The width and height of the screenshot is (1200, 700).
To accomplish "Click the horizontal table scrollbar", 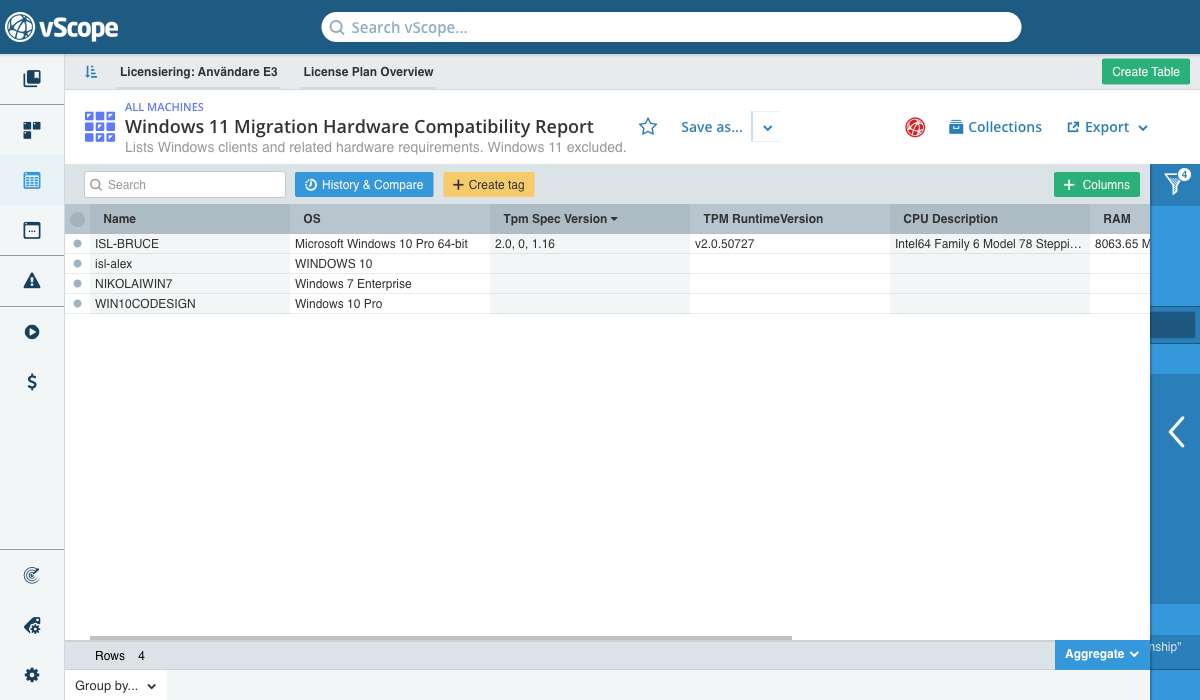I will [x=441, y=638].
